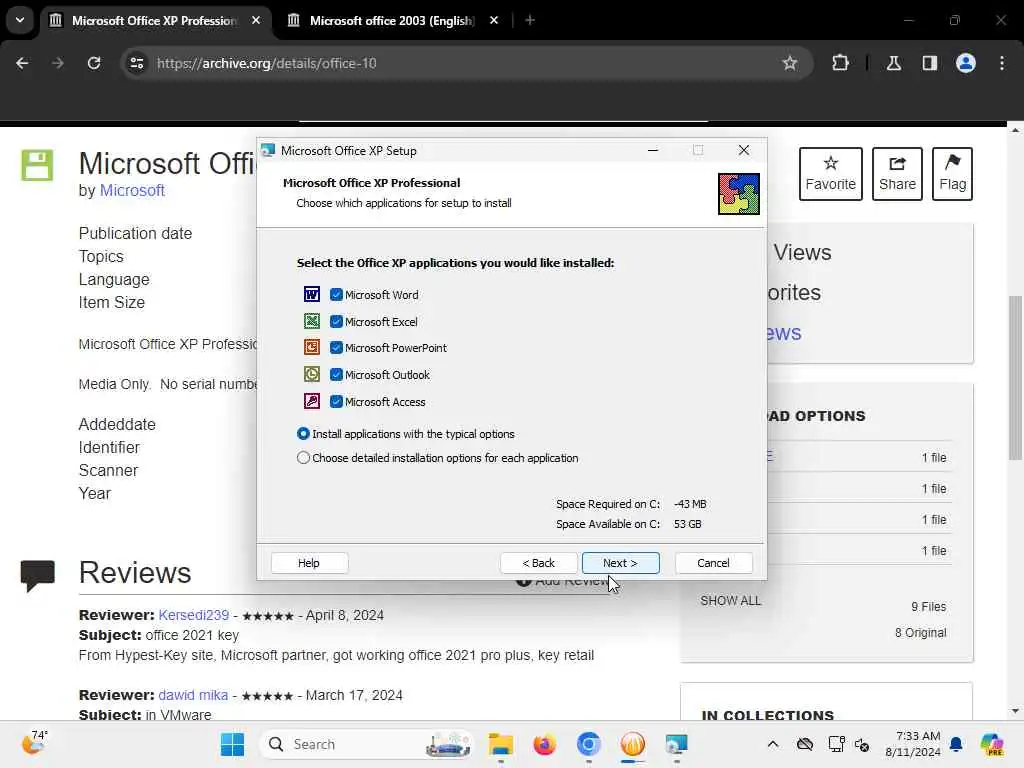Click the Excel application icon
This screenshot has height=768, width=1024.
point(312,321)
